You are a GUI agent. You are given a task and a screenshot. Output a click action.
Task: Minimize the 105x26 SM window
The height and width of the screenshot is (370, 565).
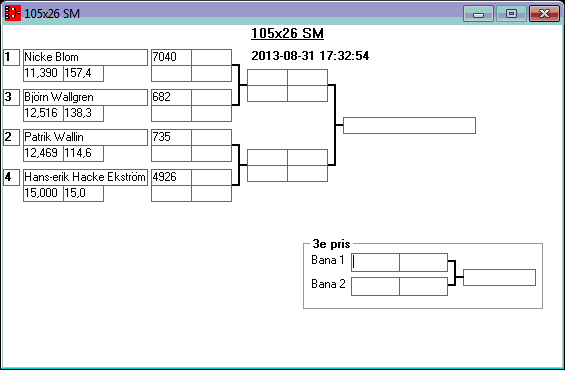tap(478, 14)
